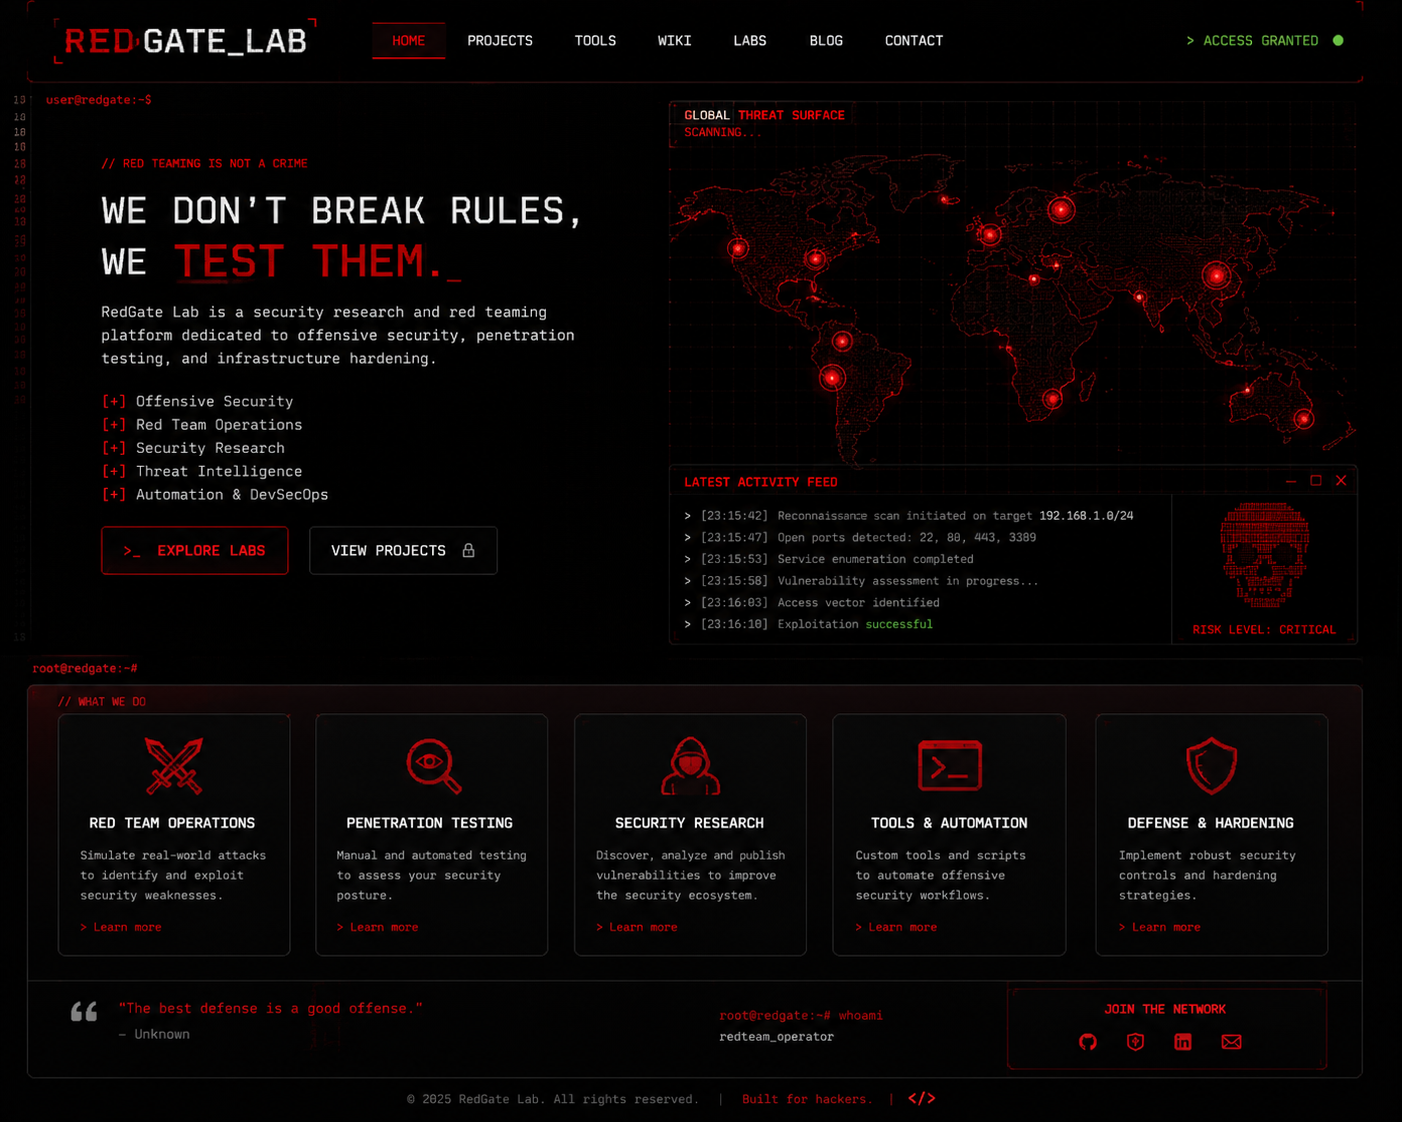This screenshot has width=1402, height=1122.
Task: Open the Projects nav item
Action: (x=500, y=41)
